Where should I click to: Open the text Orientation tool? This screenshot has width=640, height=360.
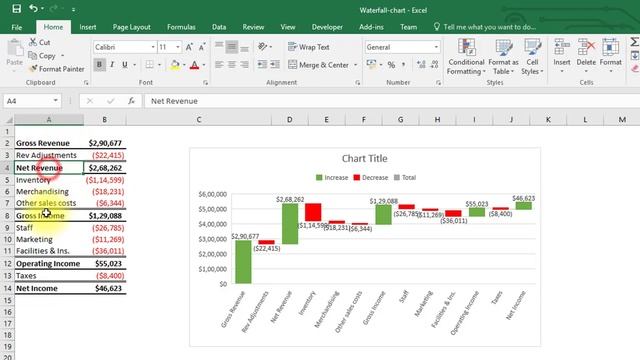click(x=263, y=47)
